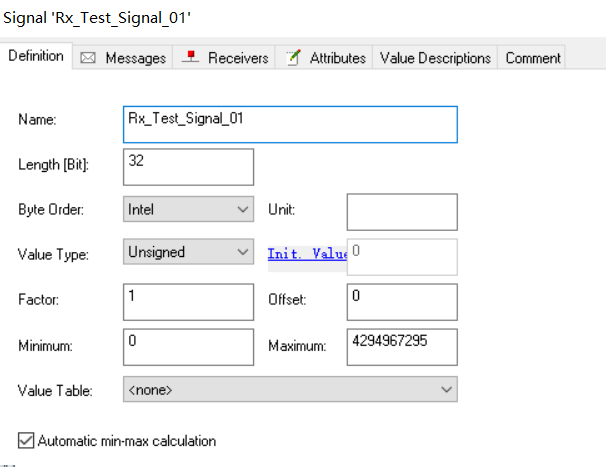Click the Messages tab envelope icon
This screenshot has height=475, width=606.
coord(88,58)
